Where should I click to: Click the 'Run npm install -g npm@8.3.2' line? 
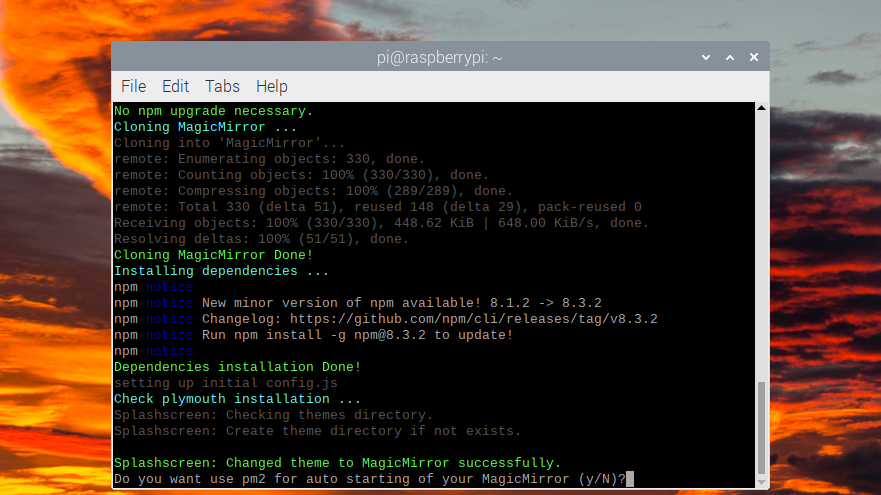coord(314,335)
